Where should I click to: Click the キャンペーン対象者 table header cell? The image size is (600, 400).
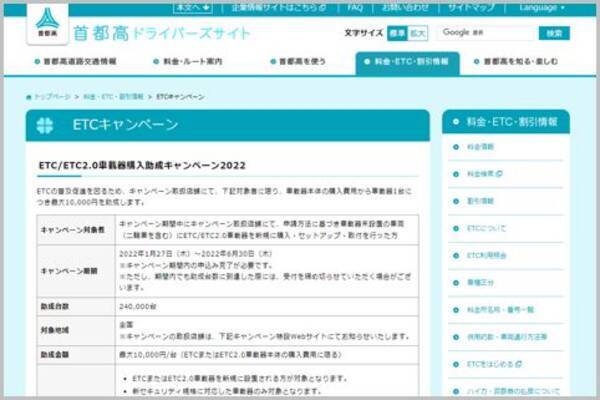pos(76,230)
